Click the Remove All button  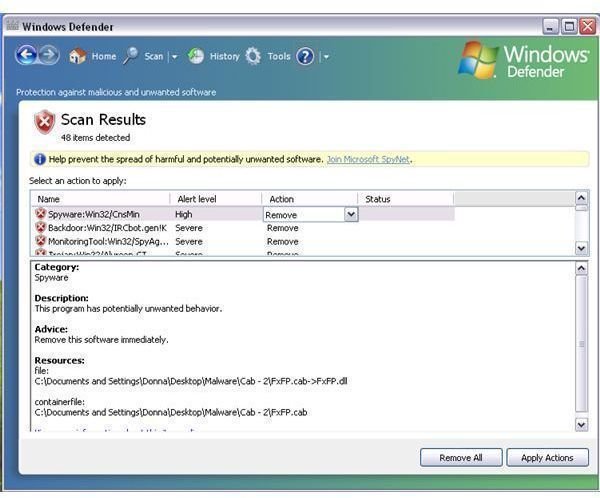(x=461, y=457)
